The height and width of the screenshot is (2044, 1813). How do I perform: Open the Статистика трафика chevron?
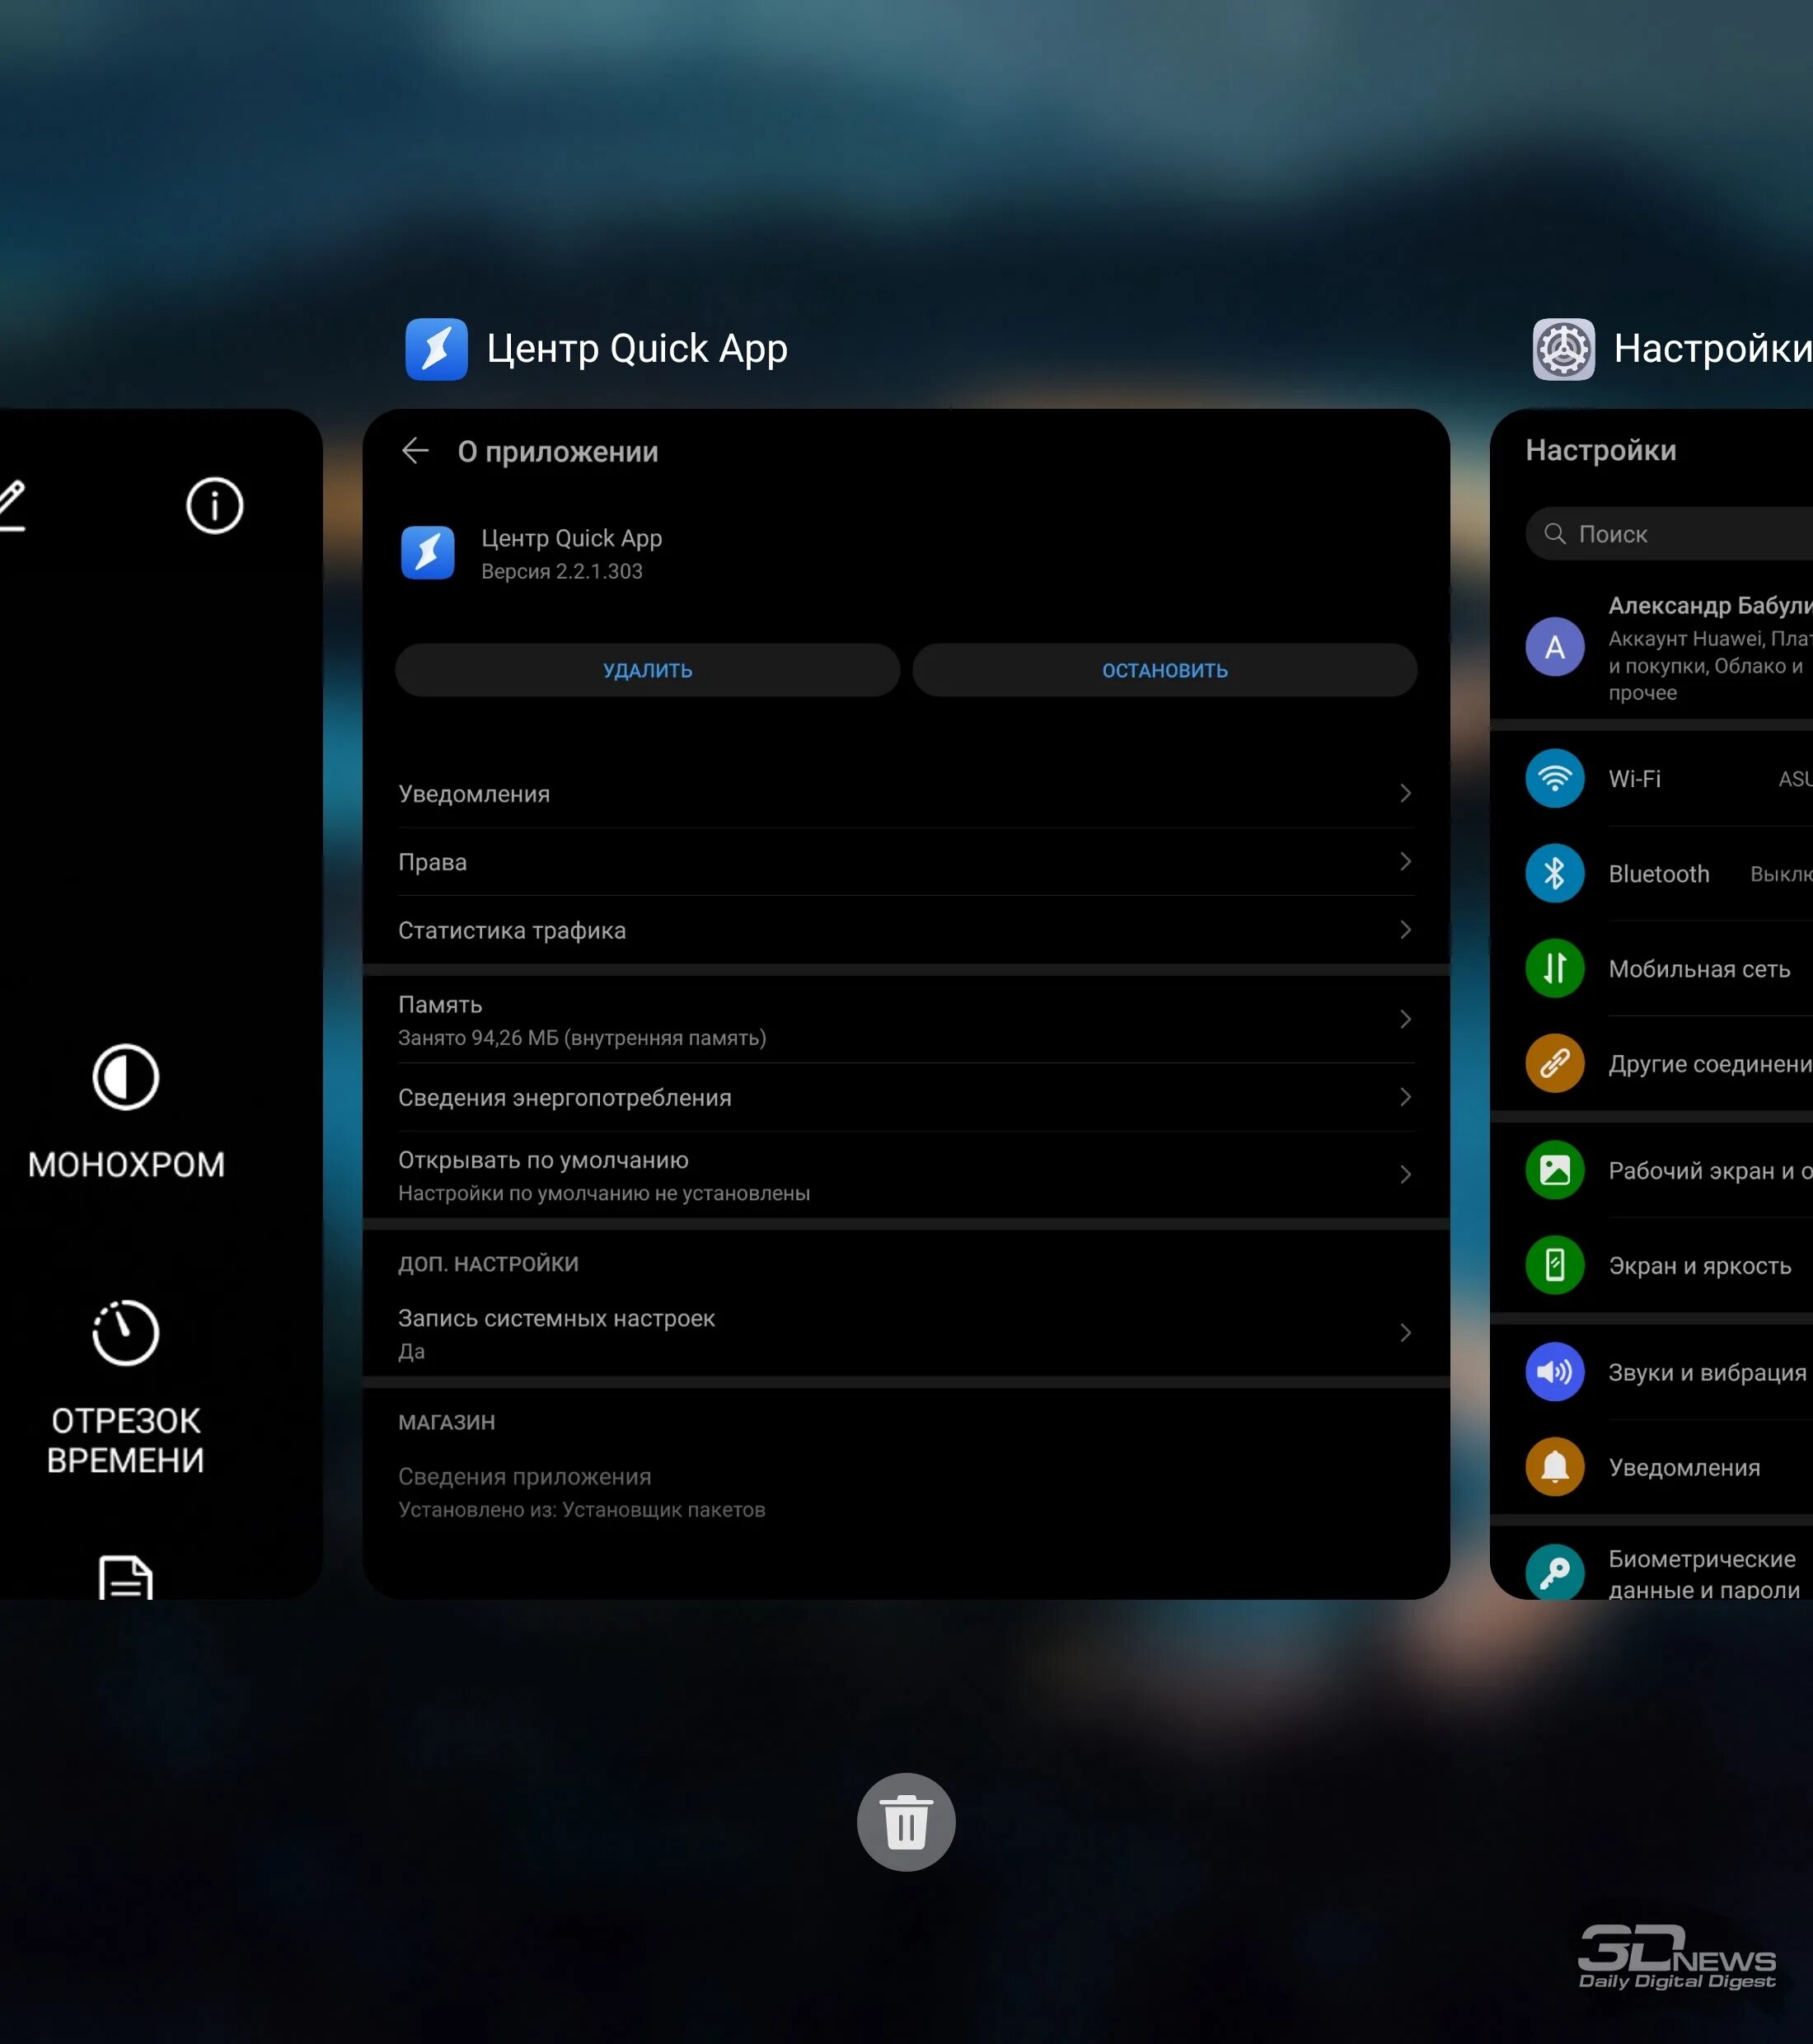[x=1406, y=930]
